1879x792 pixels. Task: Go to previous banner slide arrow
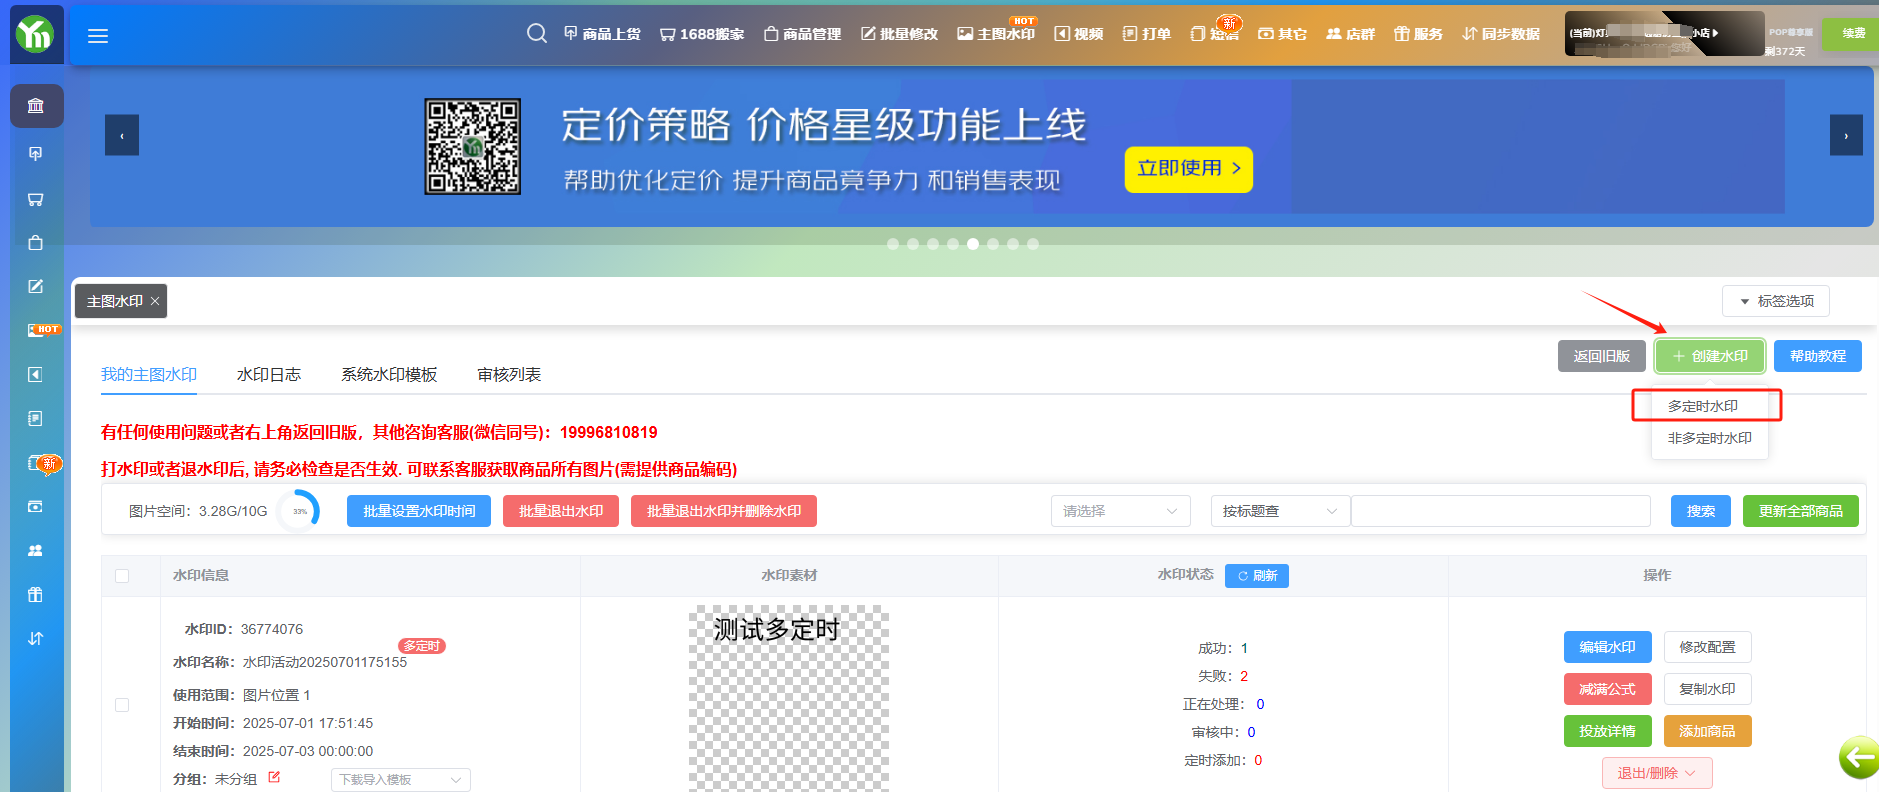(122, 135)
